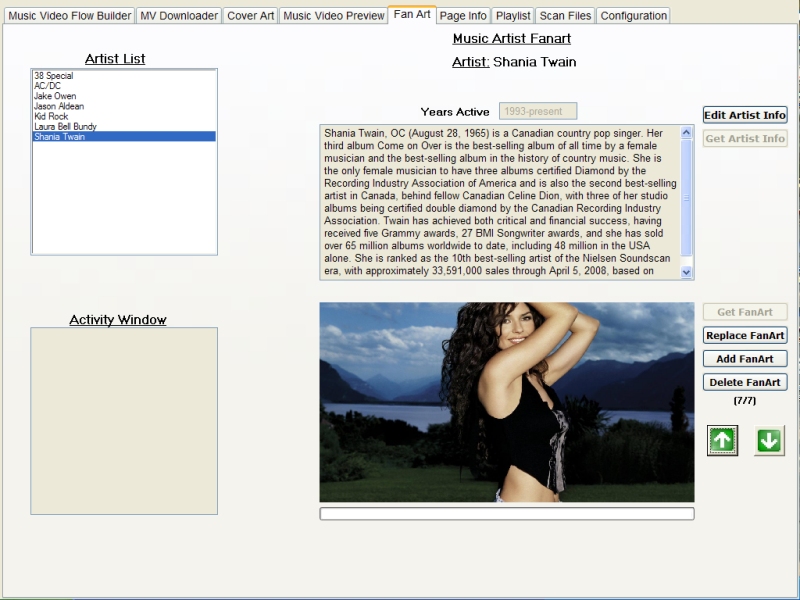Open the Playlist tab

coord(513,16)
